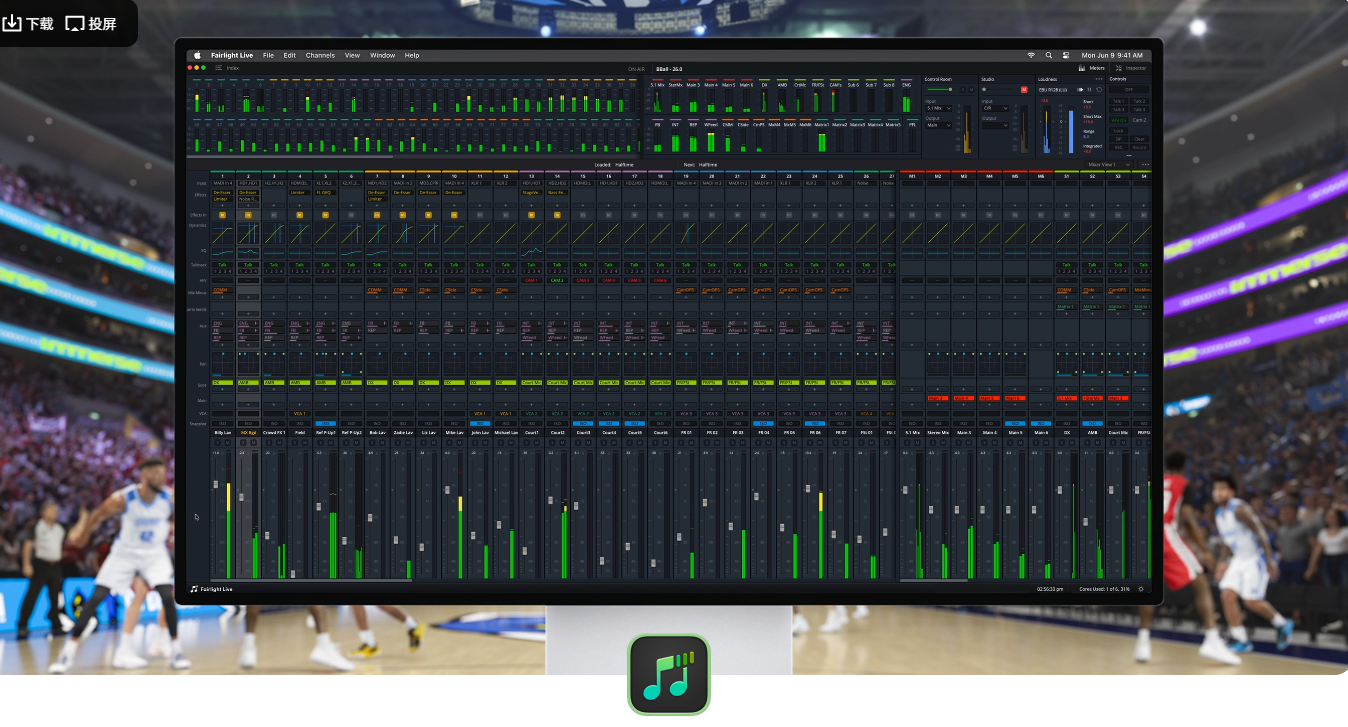Open Control Room Input 5.1 Mix dropdown
This screenshot has width=1348, height=727.
pos(939,108)
